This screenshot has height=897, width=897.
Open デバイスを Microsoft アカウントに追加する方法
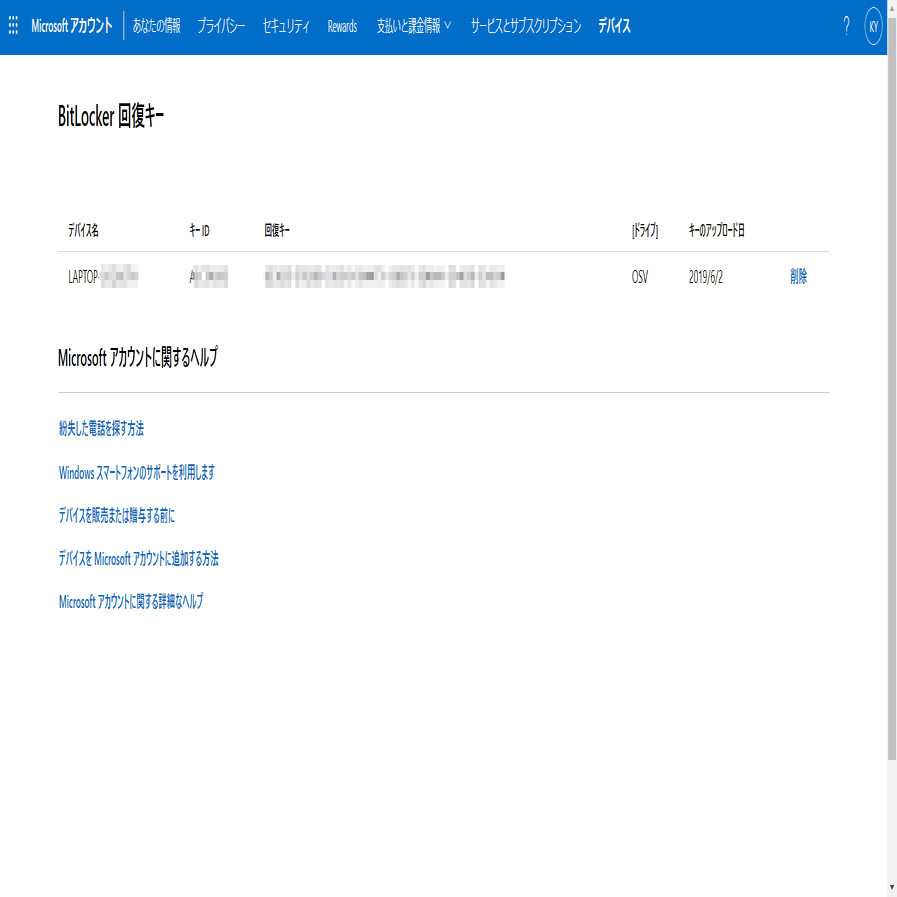139,560
